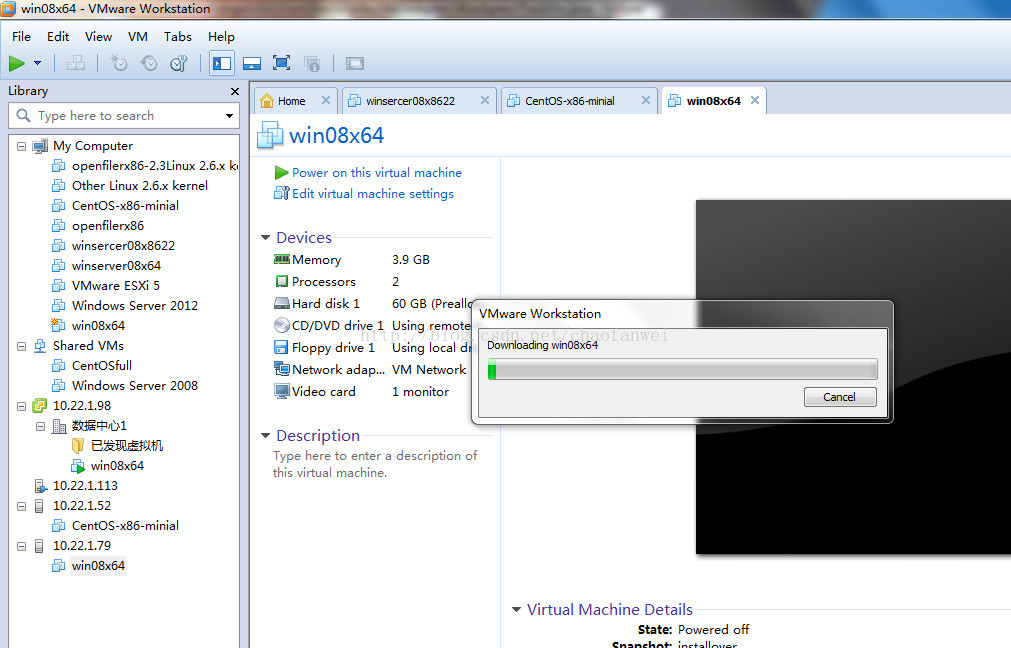This screenshot has height=648, width=1011.
Task: Open the library search dropdown arrow
Action: tap(230, 116)
